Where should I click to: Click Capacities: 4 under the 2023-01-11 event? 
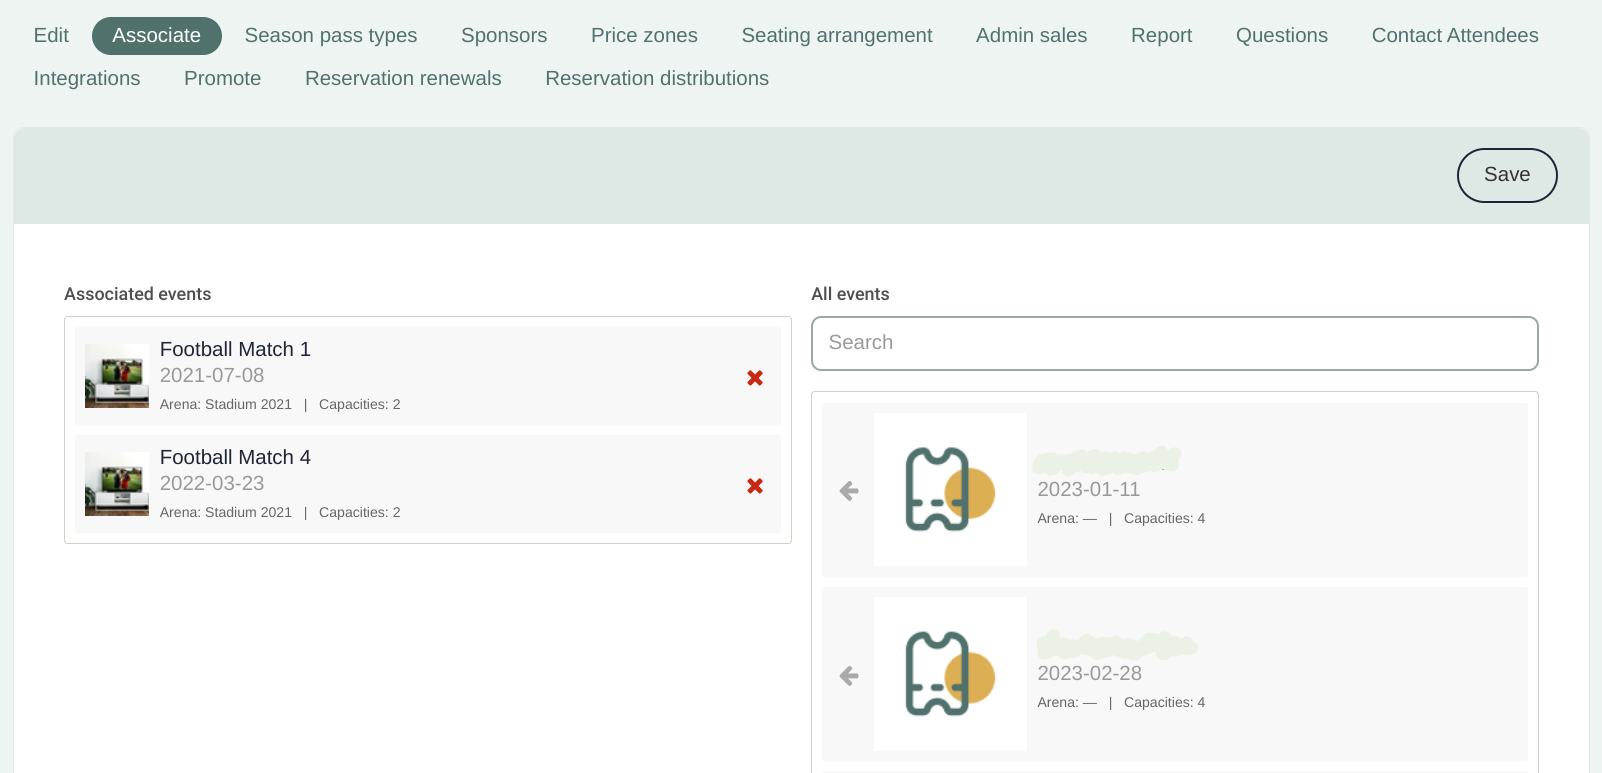click(x=1164, y=518)
